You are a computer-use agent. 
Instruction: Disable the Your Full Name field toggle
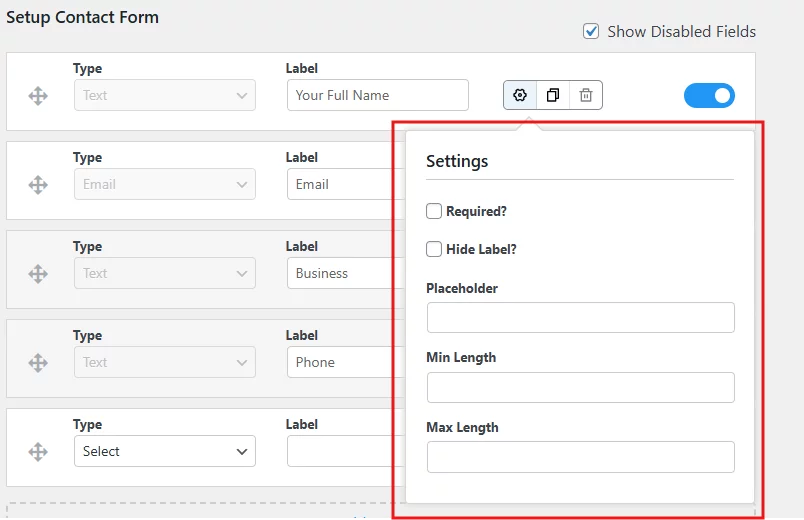(709, 95)
